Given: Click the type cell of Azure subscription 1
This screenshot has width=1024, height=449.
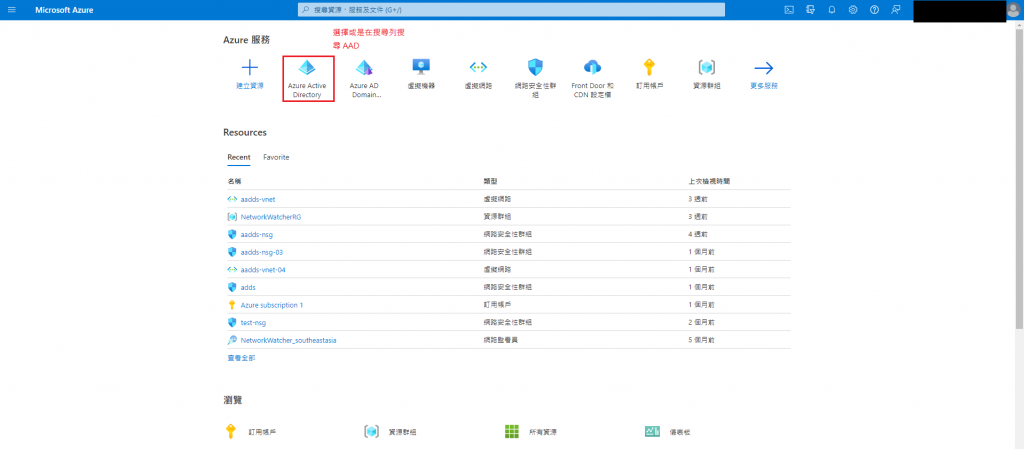Looking at the screenshot, I should (x=497, y=305).
